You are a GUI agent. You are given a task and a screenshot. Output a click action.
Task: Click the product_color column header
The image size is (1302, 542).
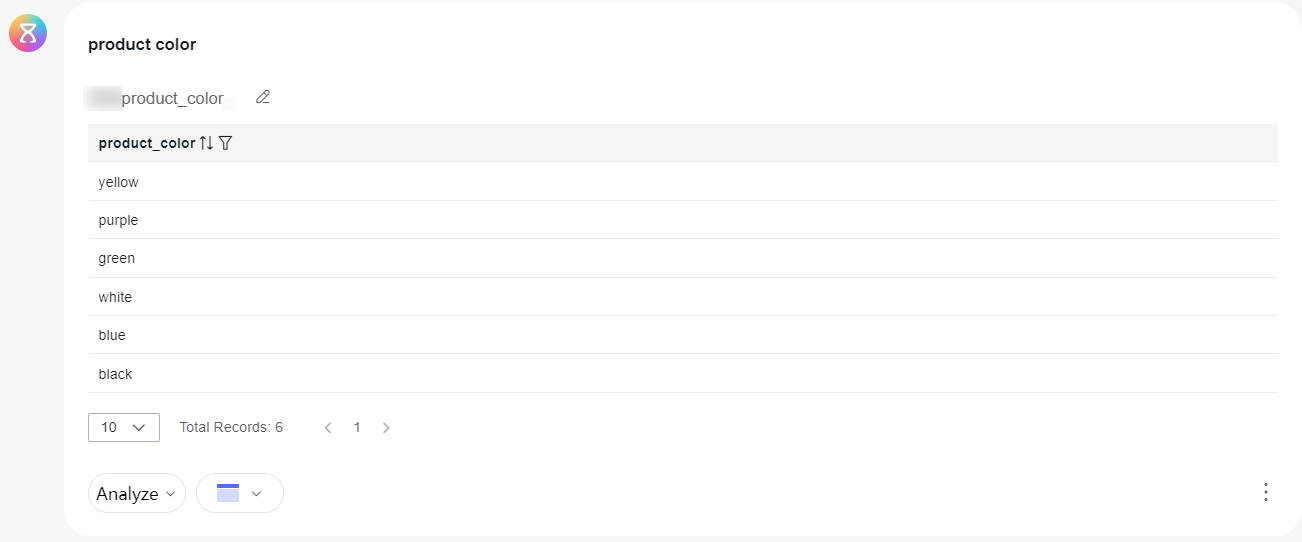click(147, 143)
